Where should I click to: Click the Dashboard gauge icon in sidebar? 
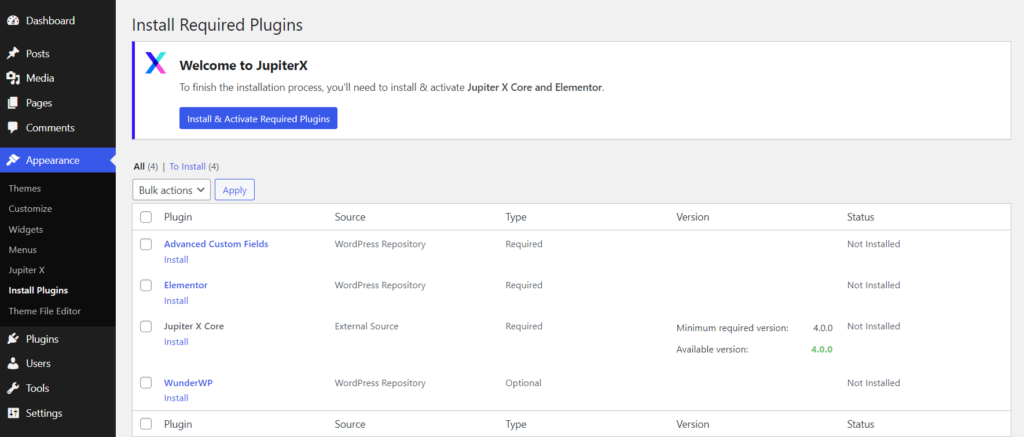12,21
